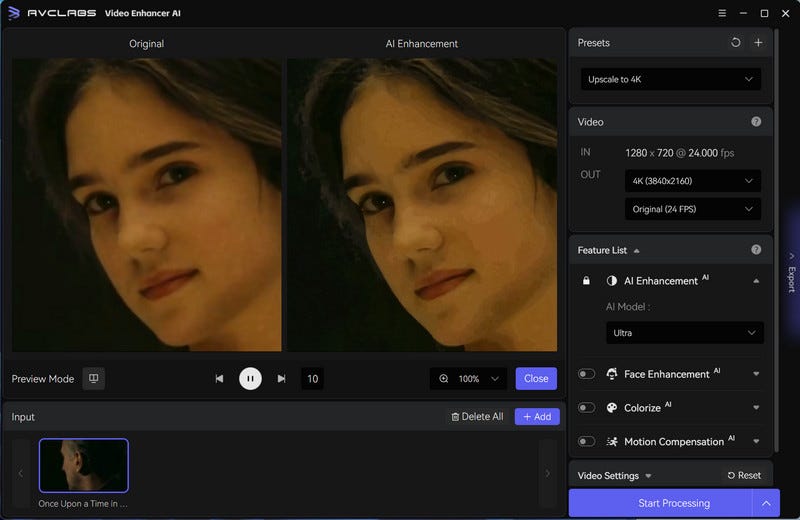Toggle Preview Mode split-view icon

93,379
